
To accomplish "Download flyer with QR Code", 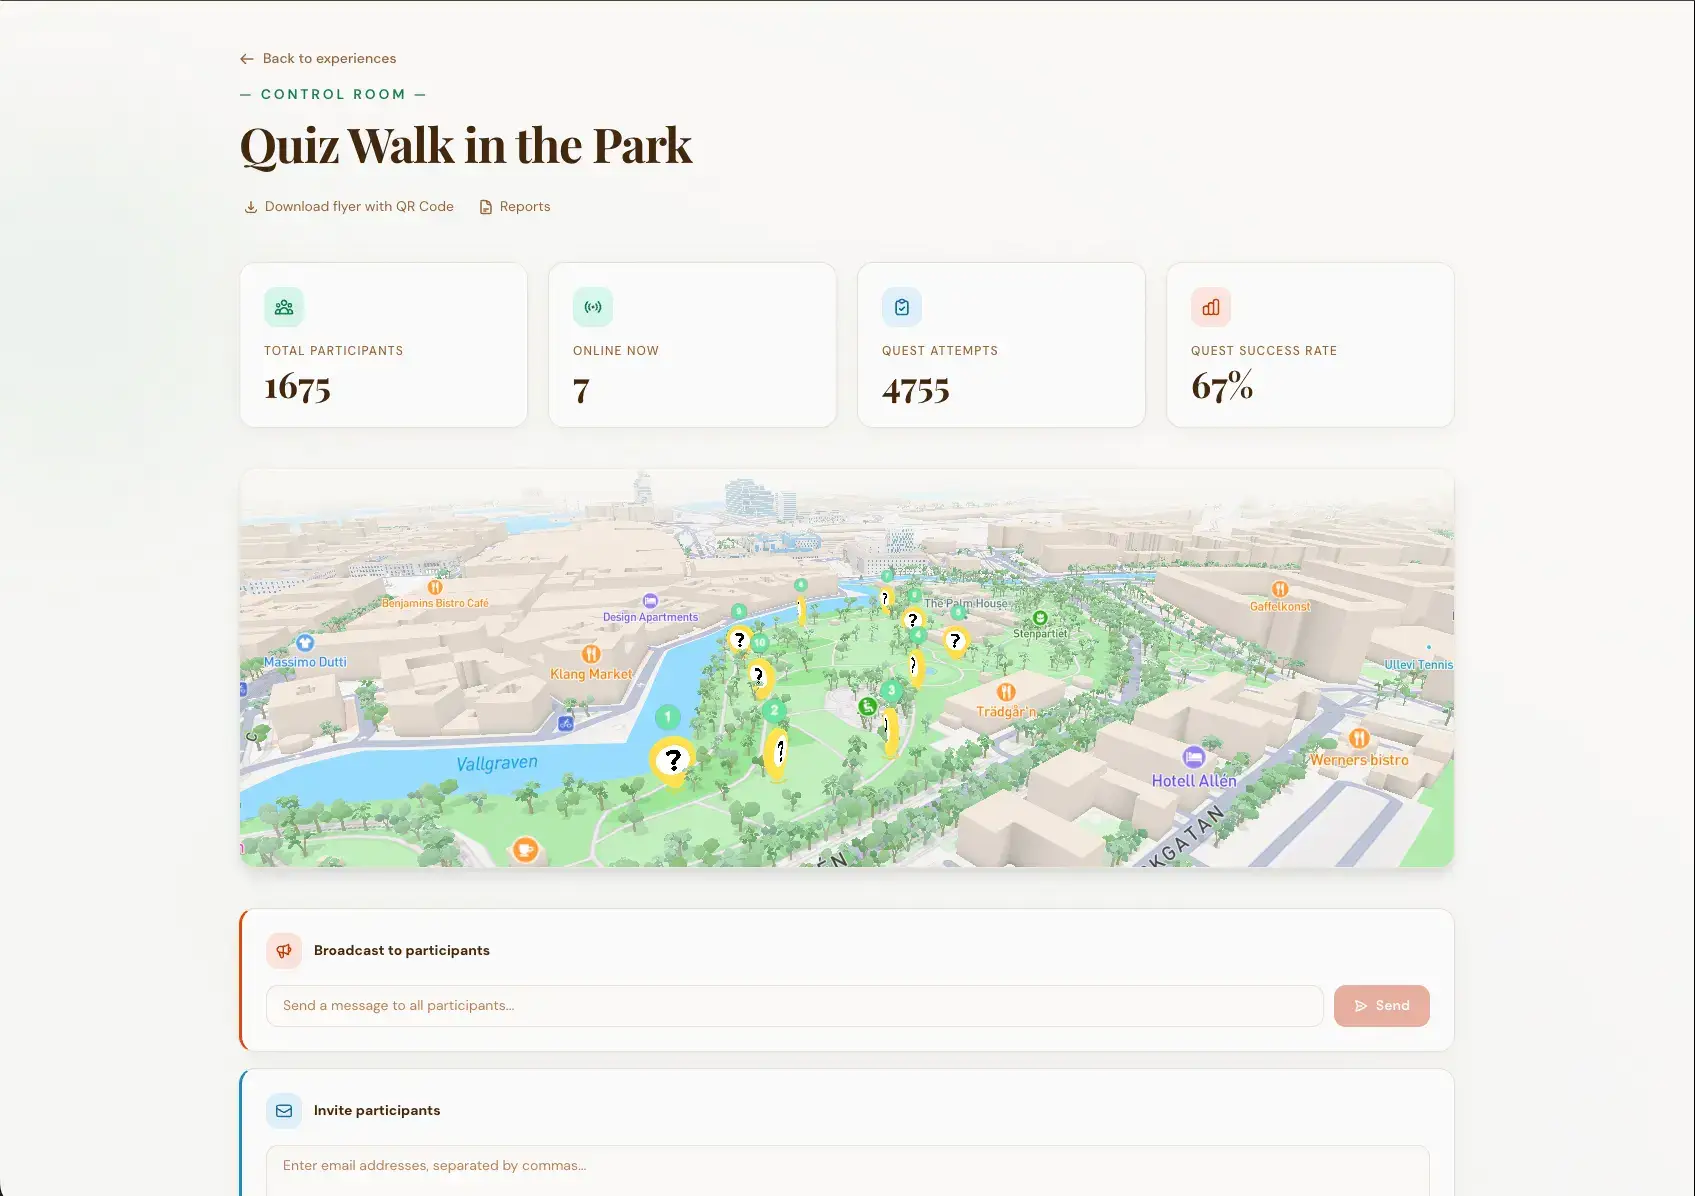I will [349, 207].
